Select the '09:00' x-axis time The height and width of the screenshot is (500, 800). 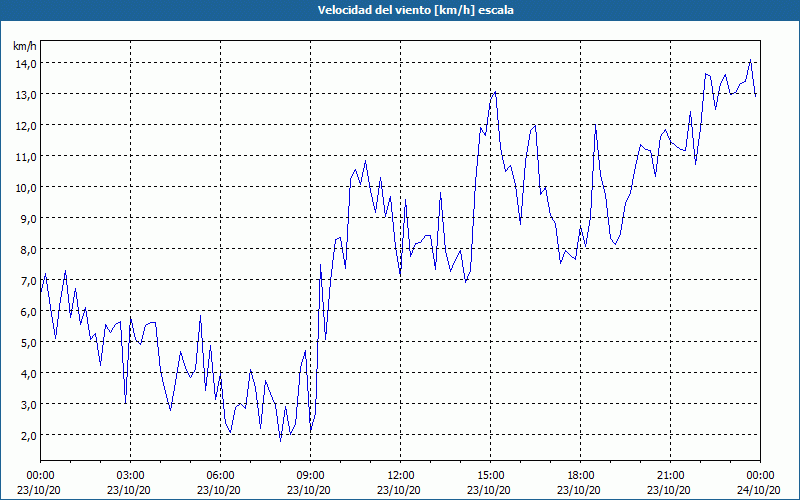tap(311, 476)
